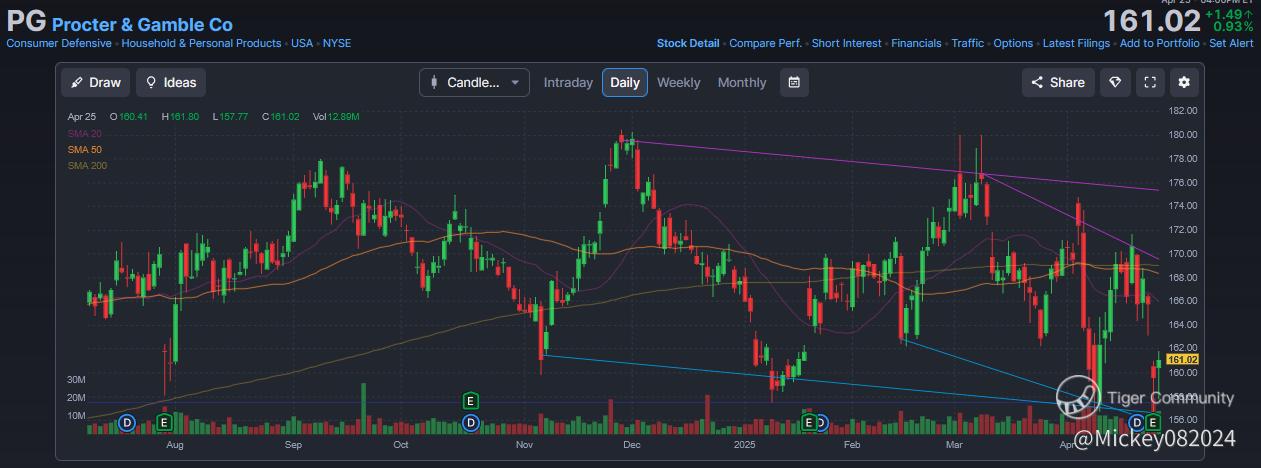Select the Daily timeframe
The width and height of the screenshot is (1261, 468).
click(x=625, y=82)
